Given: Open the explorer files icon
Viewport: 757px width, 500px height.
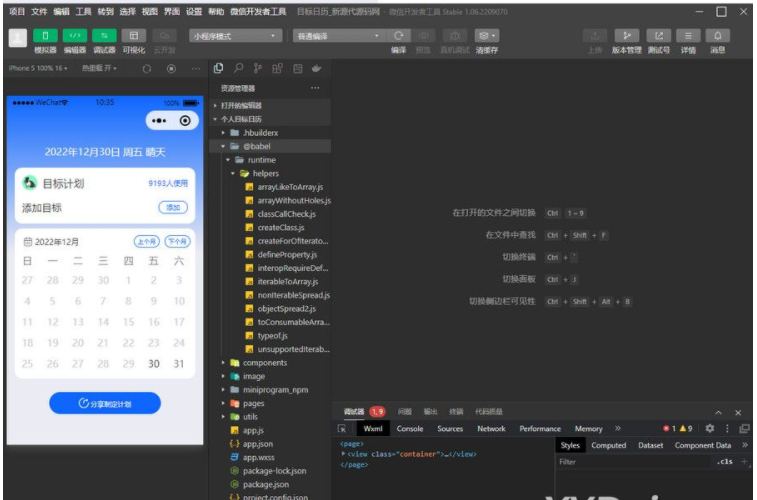Looking at the screenshot, I should 218,69.
